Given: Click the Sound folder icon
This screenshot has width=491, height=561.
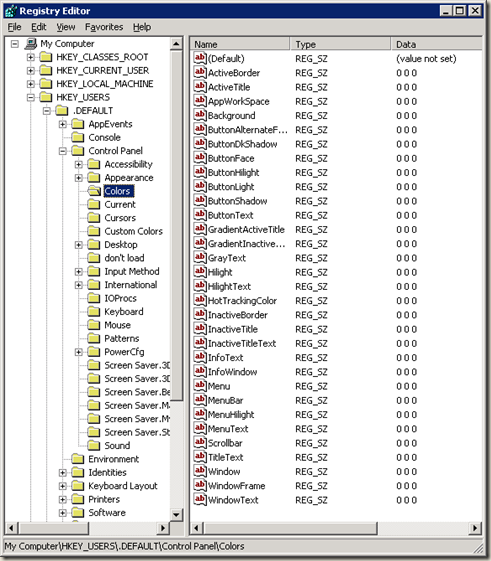Looking at the screenshot, I should 94,445.
